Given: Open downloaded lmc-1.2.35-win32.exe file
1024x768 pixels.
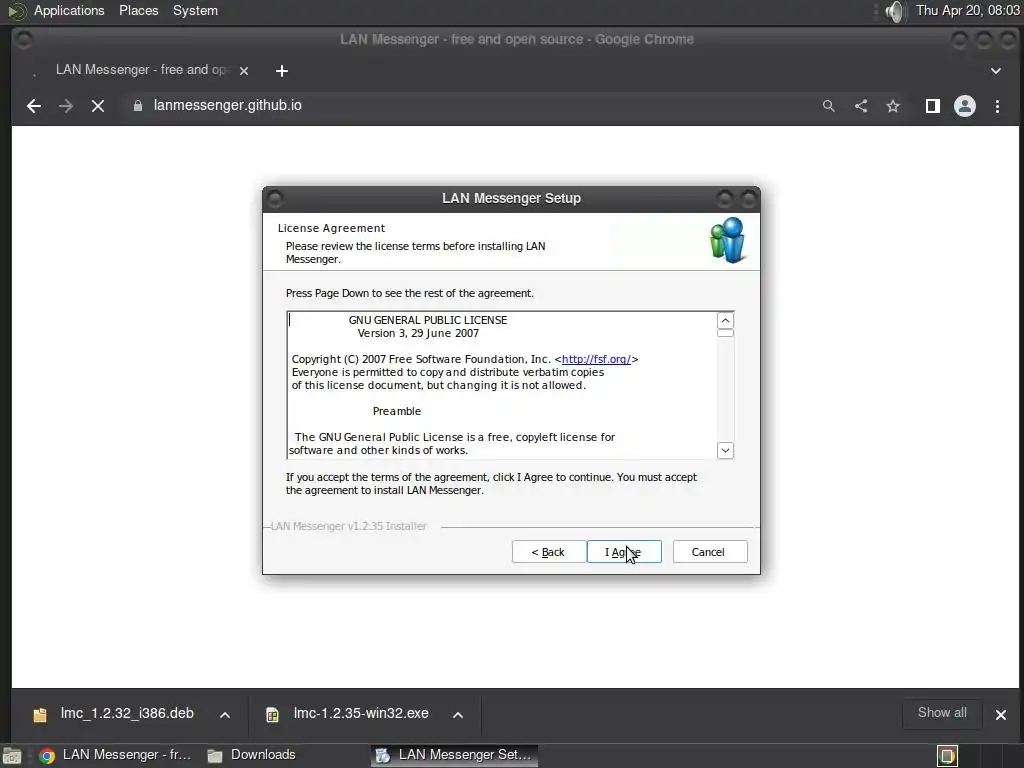Looking at the screenshot, I should coord(360,713).
